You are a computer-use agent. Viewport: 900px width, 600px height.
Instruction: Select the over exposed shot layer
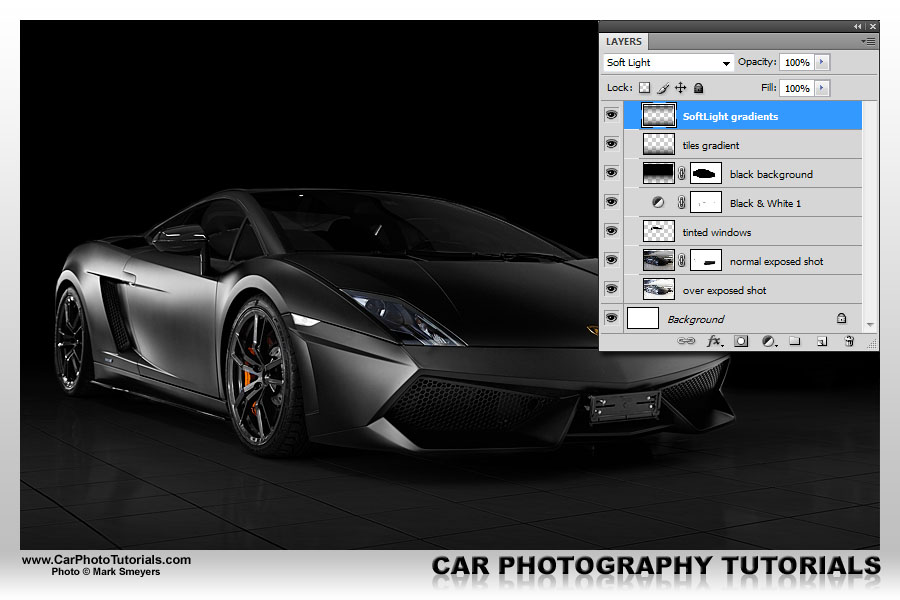pos(743,290)
